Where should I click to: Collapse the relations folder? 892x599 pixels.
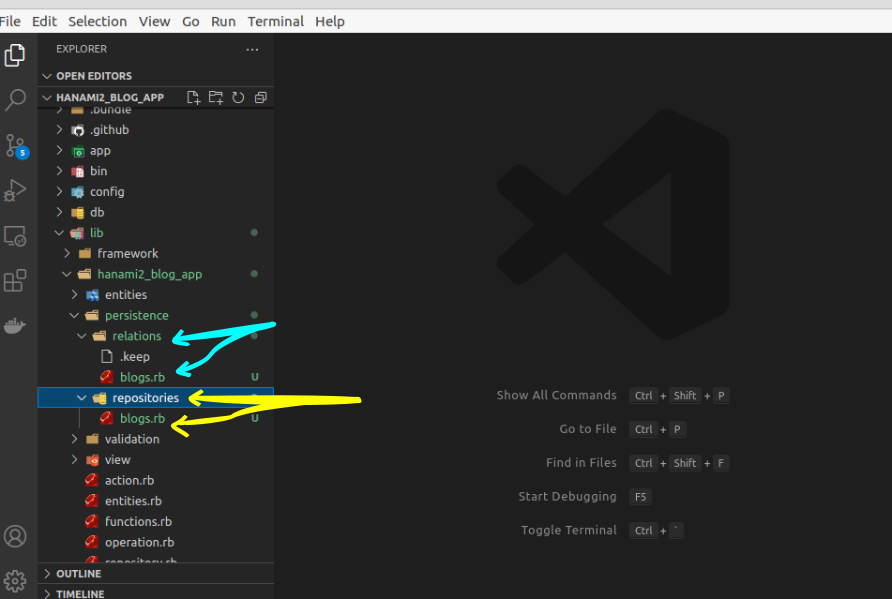136,336
